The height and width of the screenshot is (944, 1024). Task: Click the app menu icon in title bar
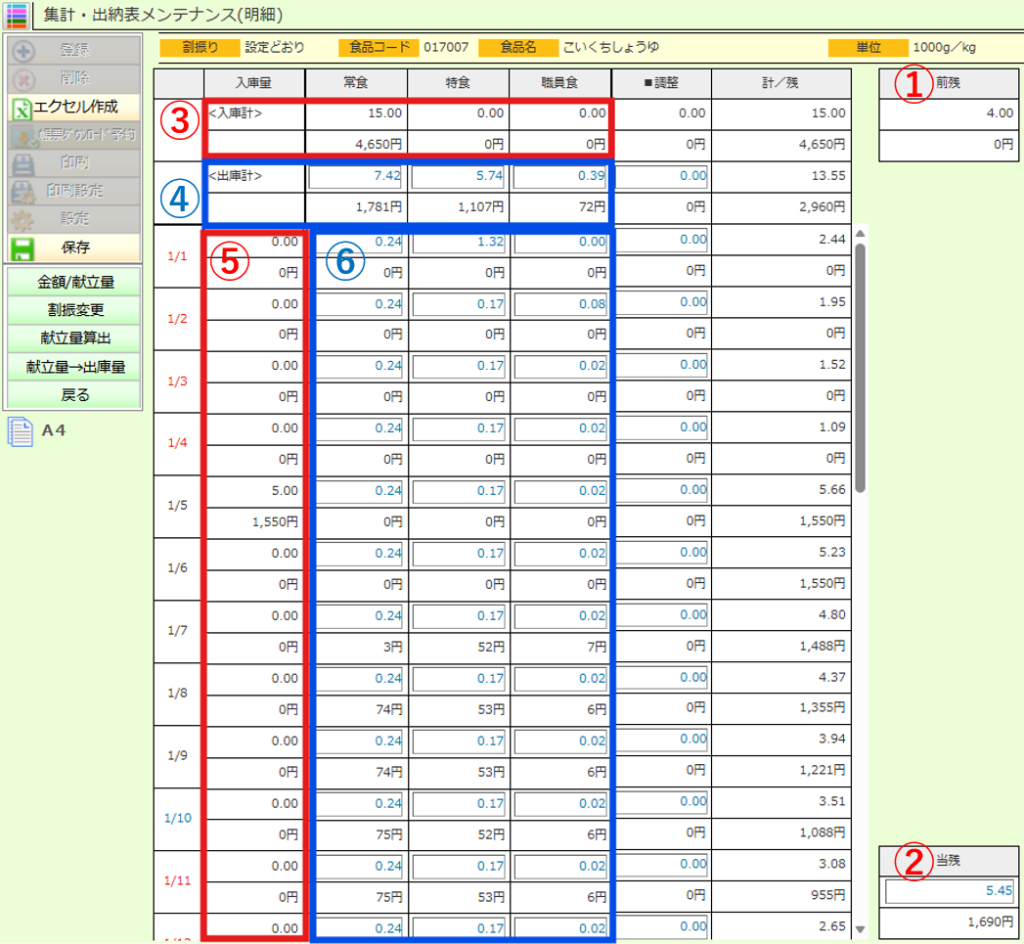[x=16, y=15]
